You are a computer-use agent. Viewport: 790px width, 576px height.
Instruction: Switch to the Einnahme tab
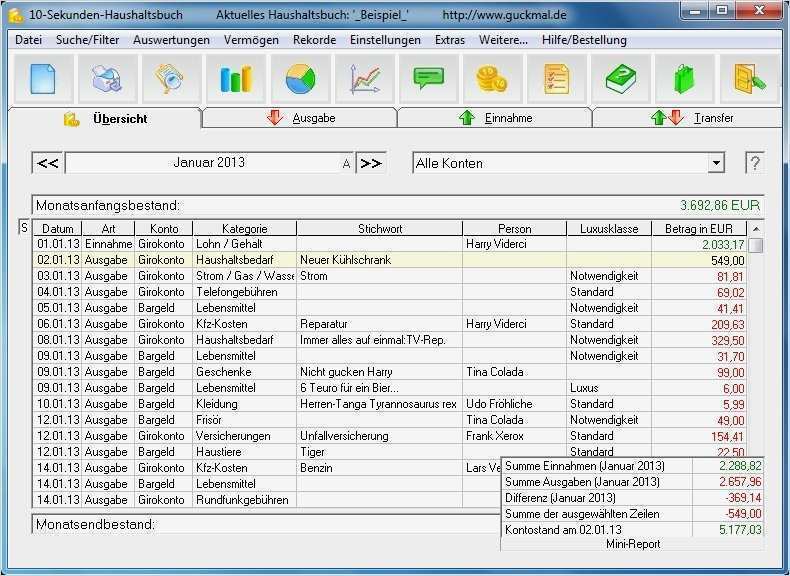[495, 118]
